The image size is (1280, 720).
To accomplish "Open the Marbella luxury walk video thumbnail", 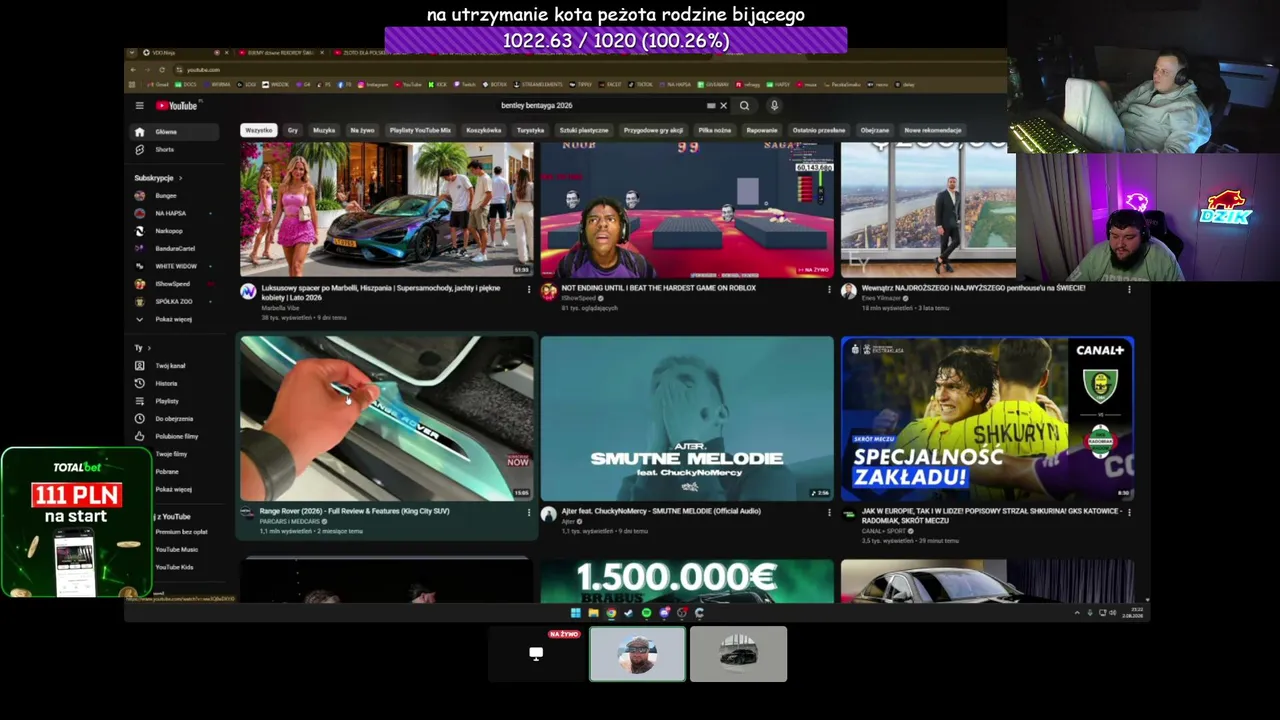I will (386, 209).
